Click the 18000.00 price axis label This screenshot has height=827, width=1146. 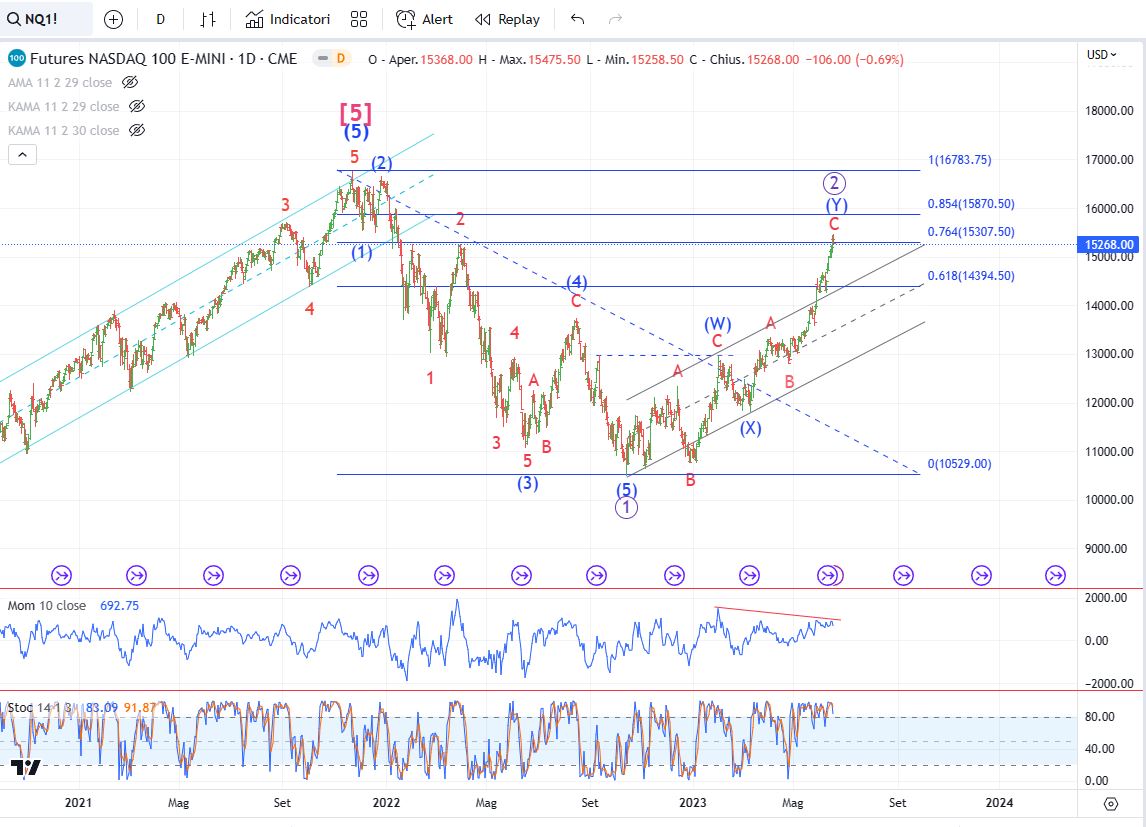[x=1109, y=111]
